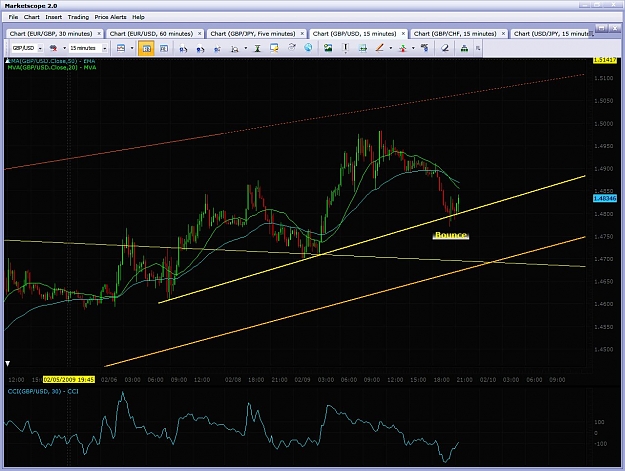Click the MVA(GBP/USD.Close,20) indicator label

52,67
